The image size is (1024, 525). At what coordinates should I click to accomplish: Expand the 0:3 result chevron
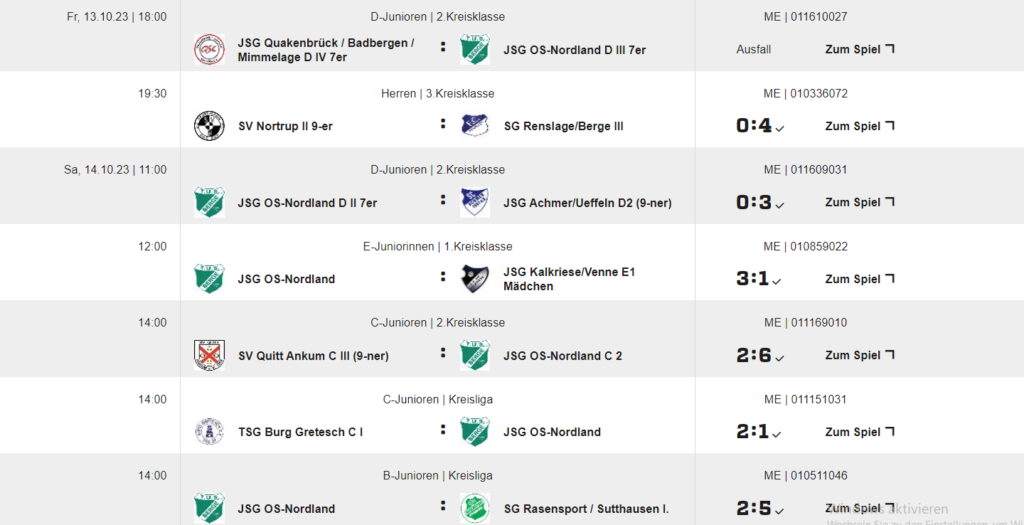pyautogui.click(x=779, y=205)
